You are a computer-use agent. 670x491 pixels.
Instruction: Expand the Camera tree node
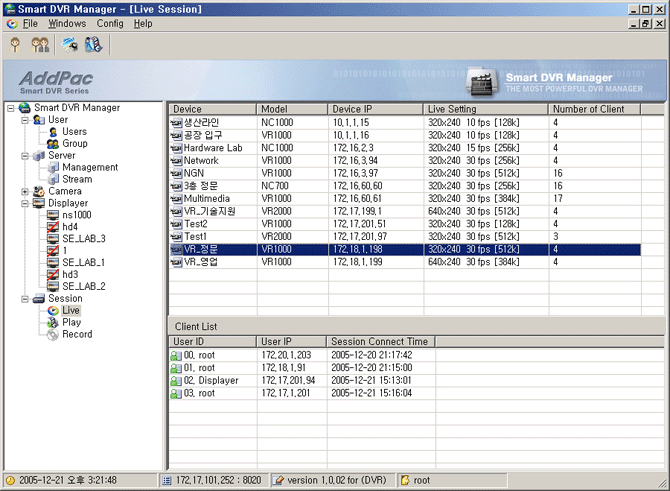pyautogui.click(x=25, y=191)
